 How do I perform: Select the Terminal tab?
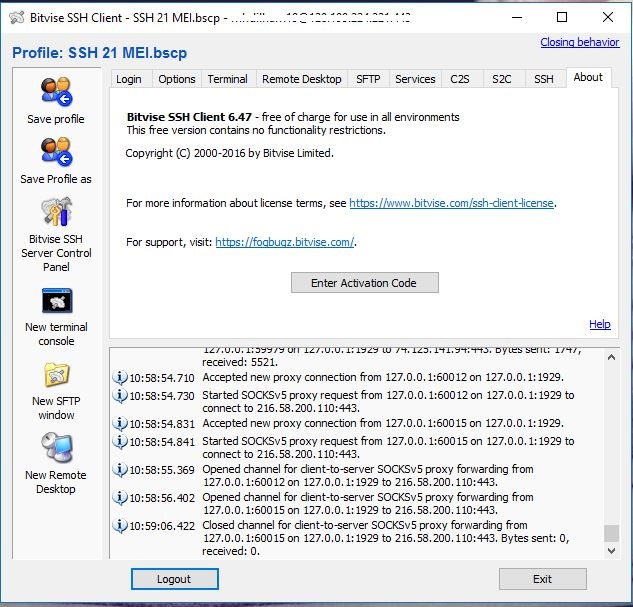pos(228,79)
